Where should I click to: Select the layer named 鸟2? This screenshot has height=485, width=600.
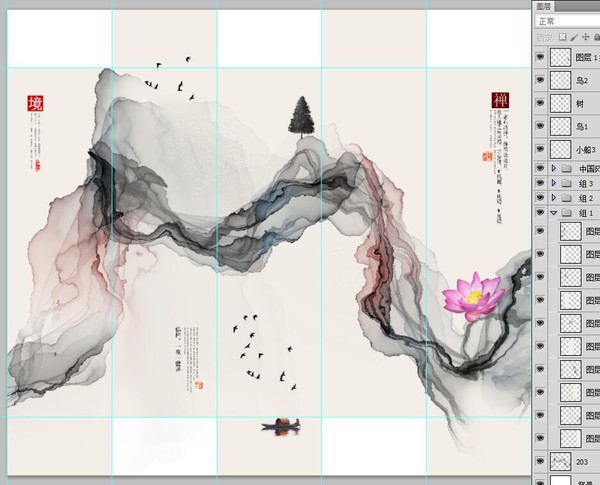tap(582, 81)
